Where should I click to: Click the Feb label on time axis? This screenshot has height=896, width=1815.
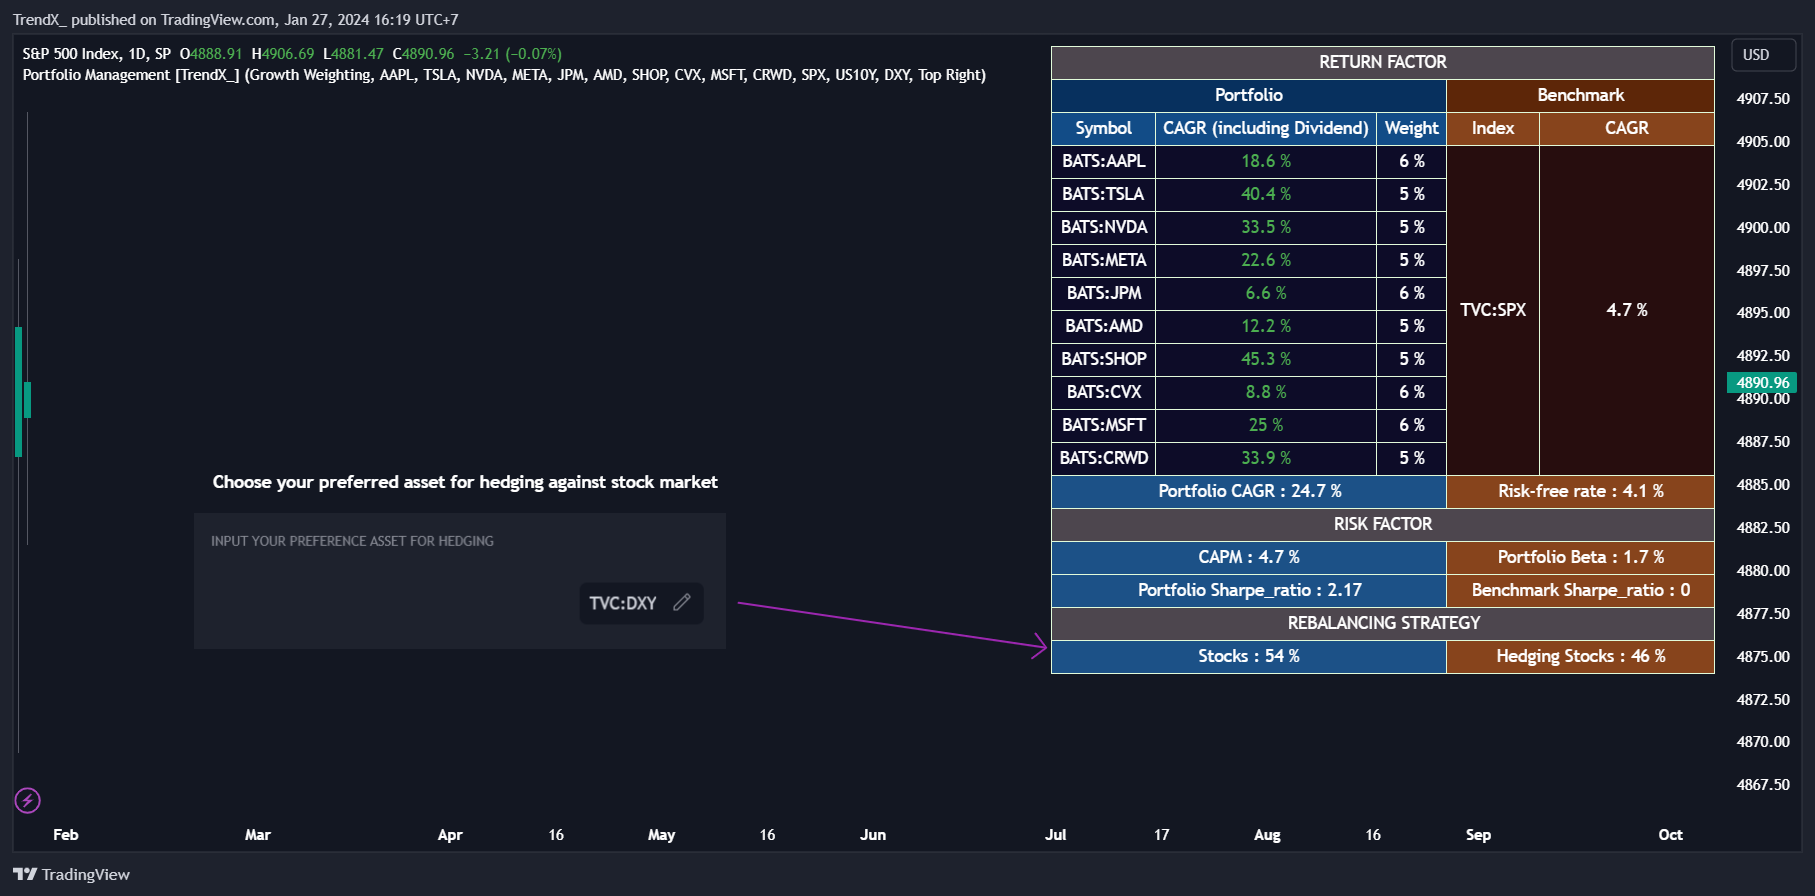pyautogui.click(x=66, y=835)
